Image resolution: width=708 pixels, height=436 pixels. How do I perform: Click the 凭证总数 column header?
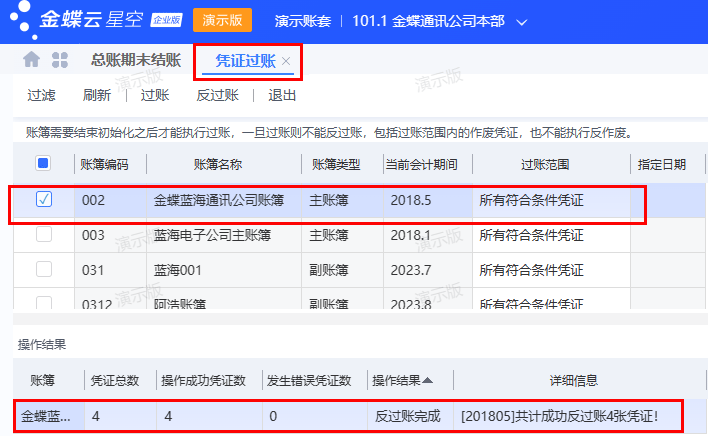(x=115, y=380)
